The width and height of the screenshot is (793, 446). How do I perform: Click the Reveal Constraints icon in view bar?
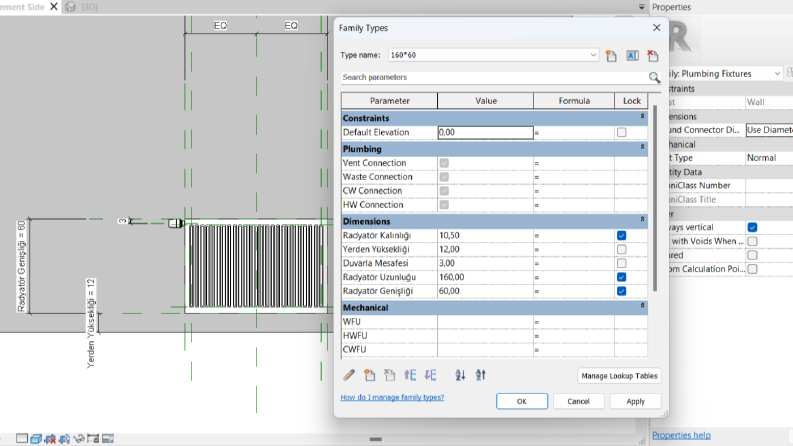(93, 438)
